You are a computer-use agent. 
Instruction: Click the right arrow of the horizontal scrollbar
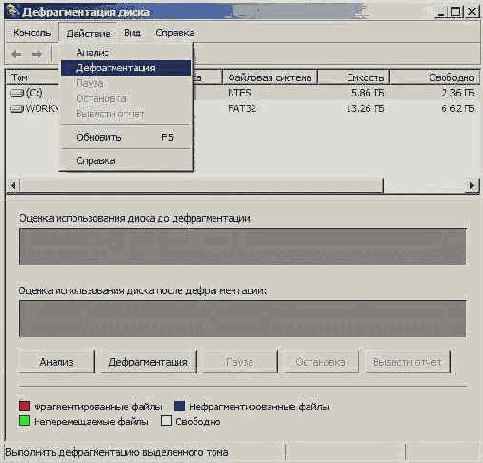click(x=472, y=185)
